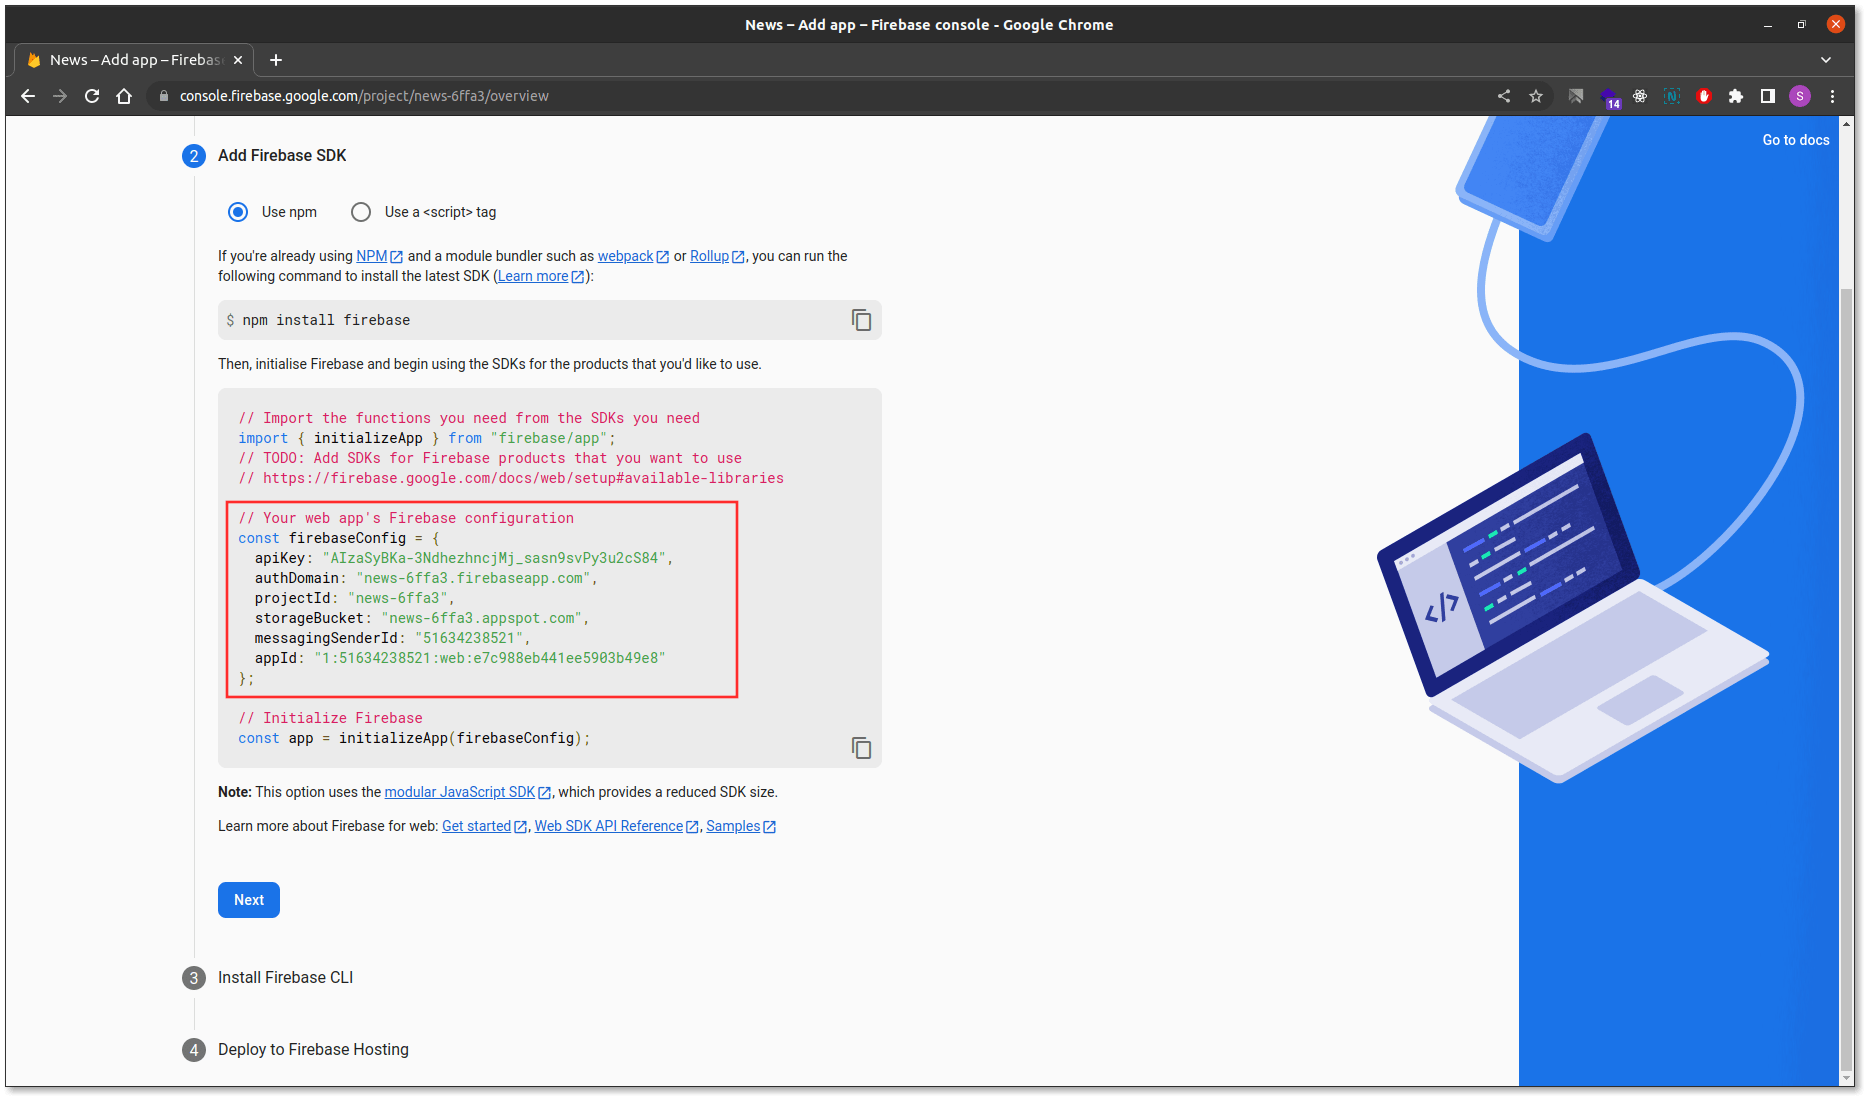
Task: Open the Chrome side panel icon
Action: tap(1768, 96)
